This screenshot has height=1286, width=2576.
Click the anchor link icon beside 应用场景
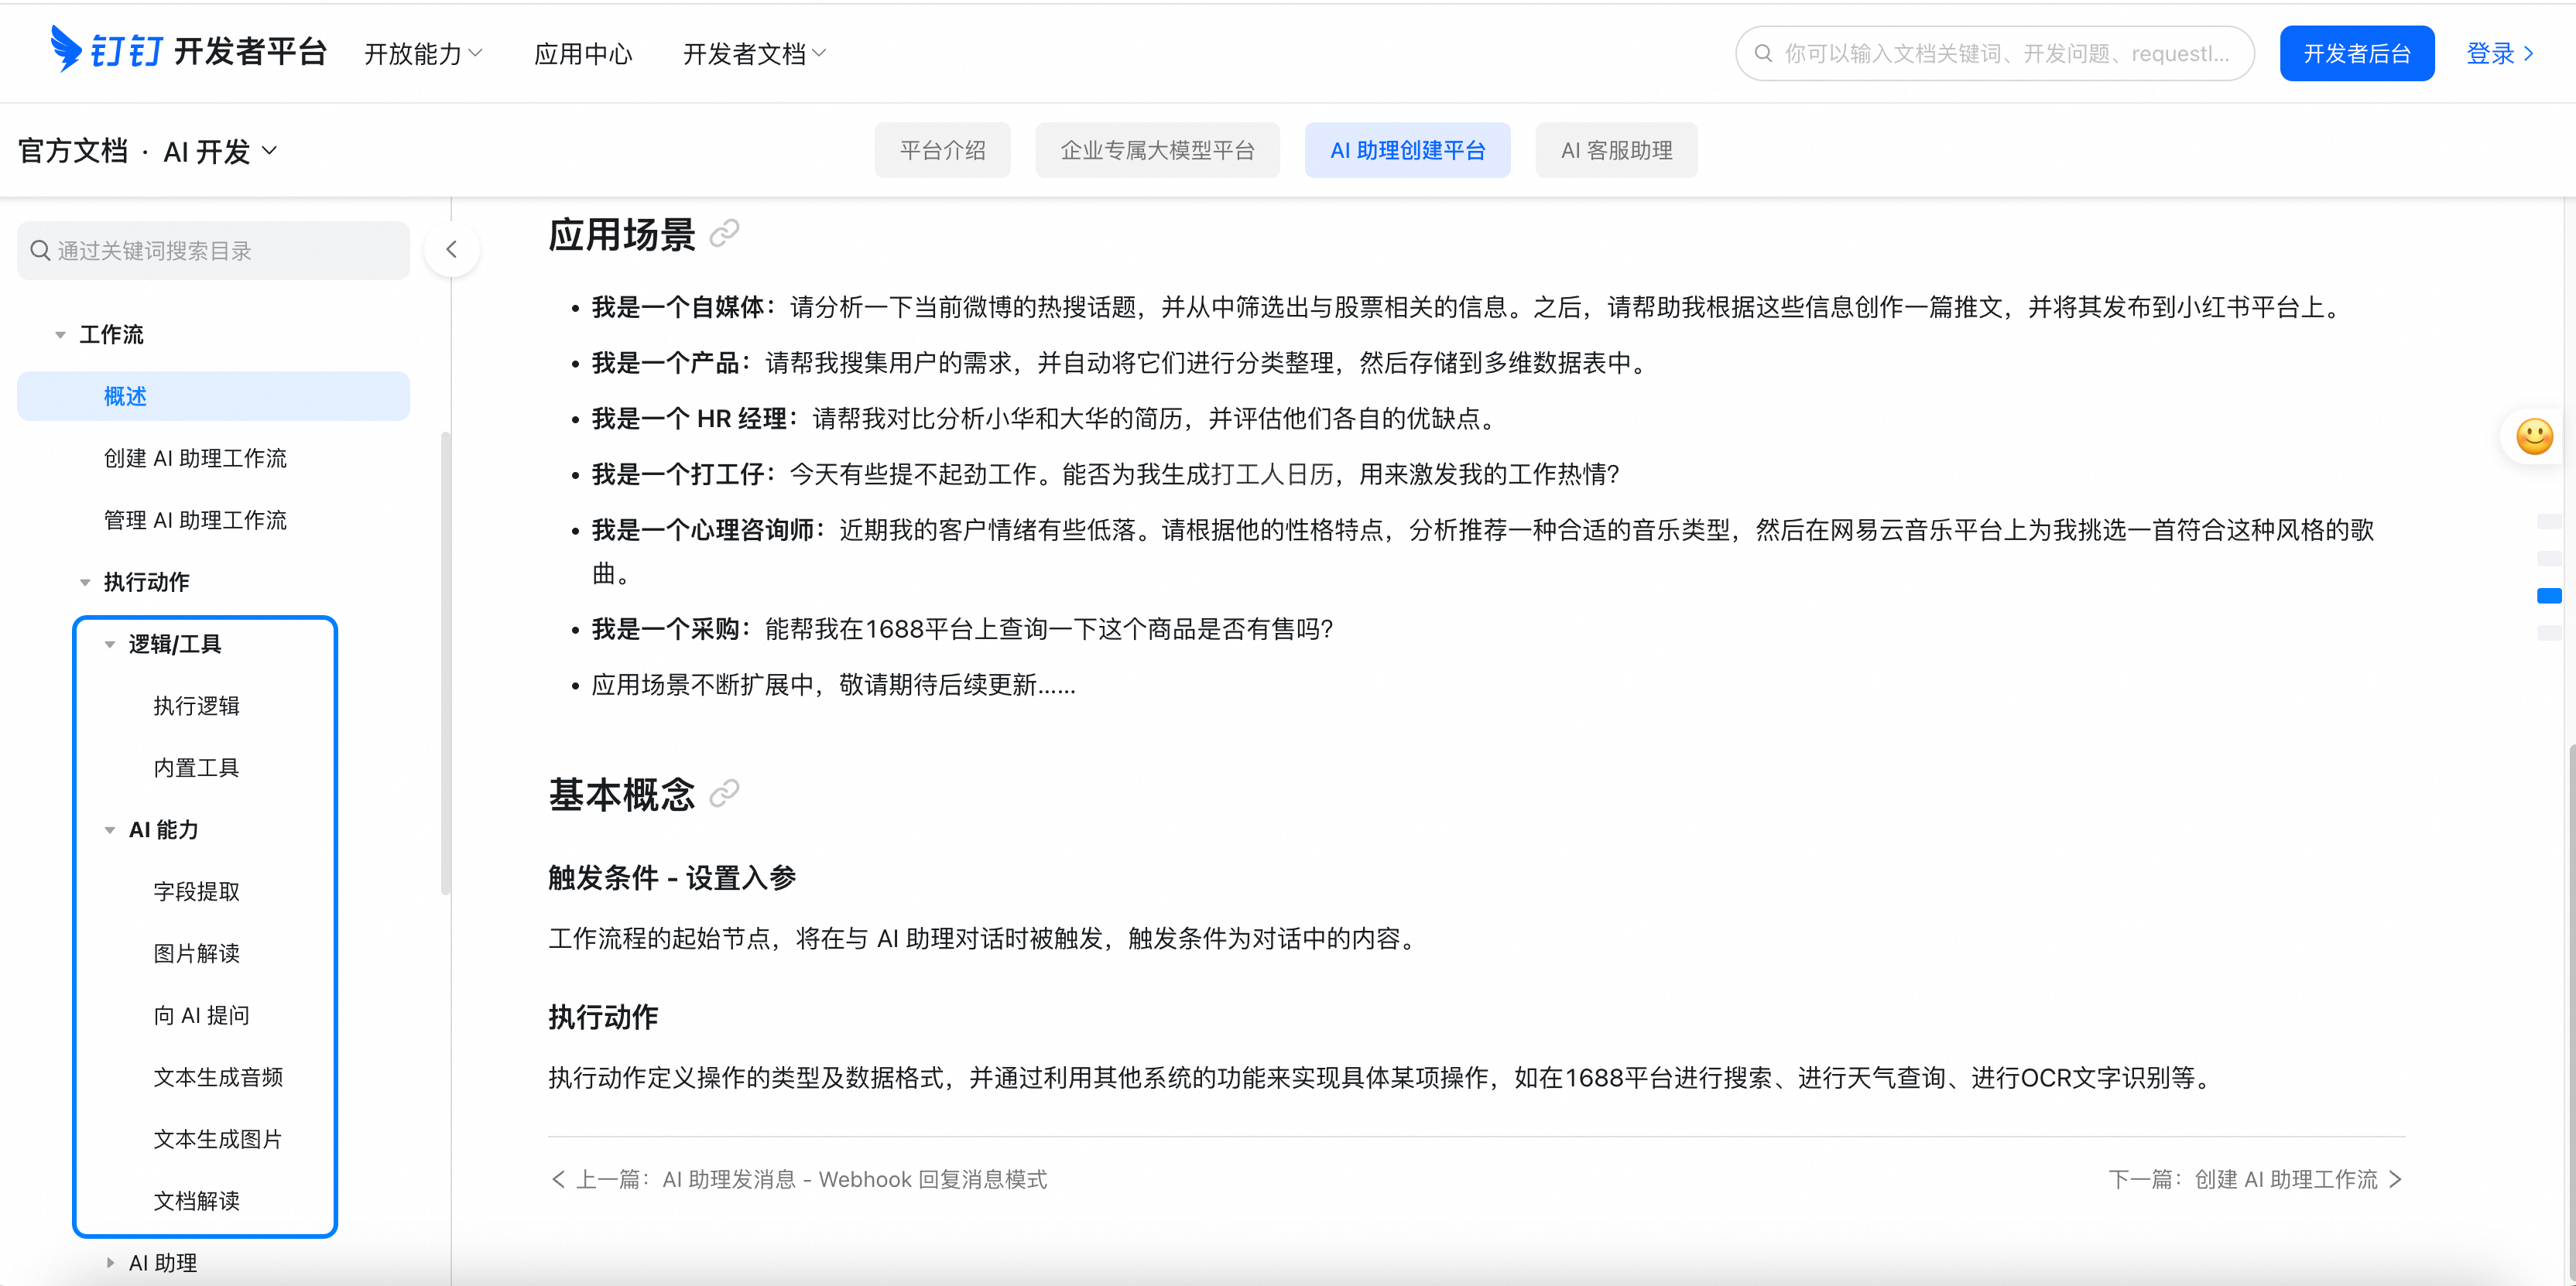click(x=724, y=234)
